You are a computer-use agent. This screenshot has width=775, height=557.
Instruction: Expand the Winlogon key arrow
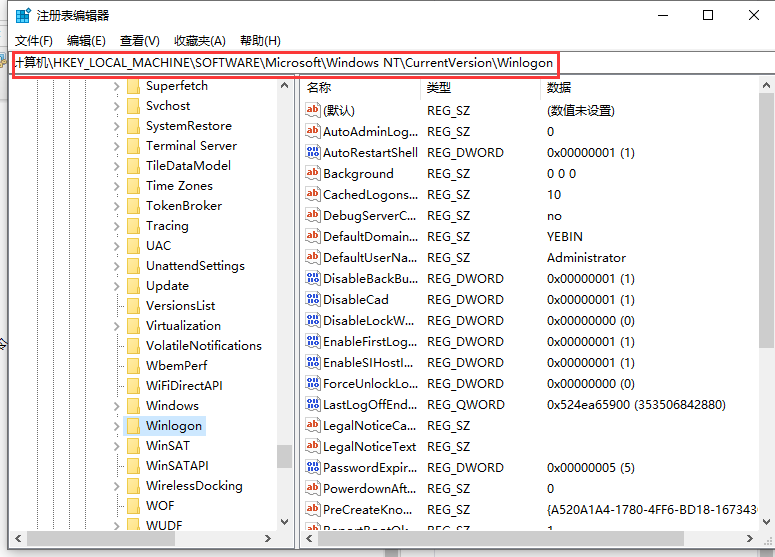[116, 426]
